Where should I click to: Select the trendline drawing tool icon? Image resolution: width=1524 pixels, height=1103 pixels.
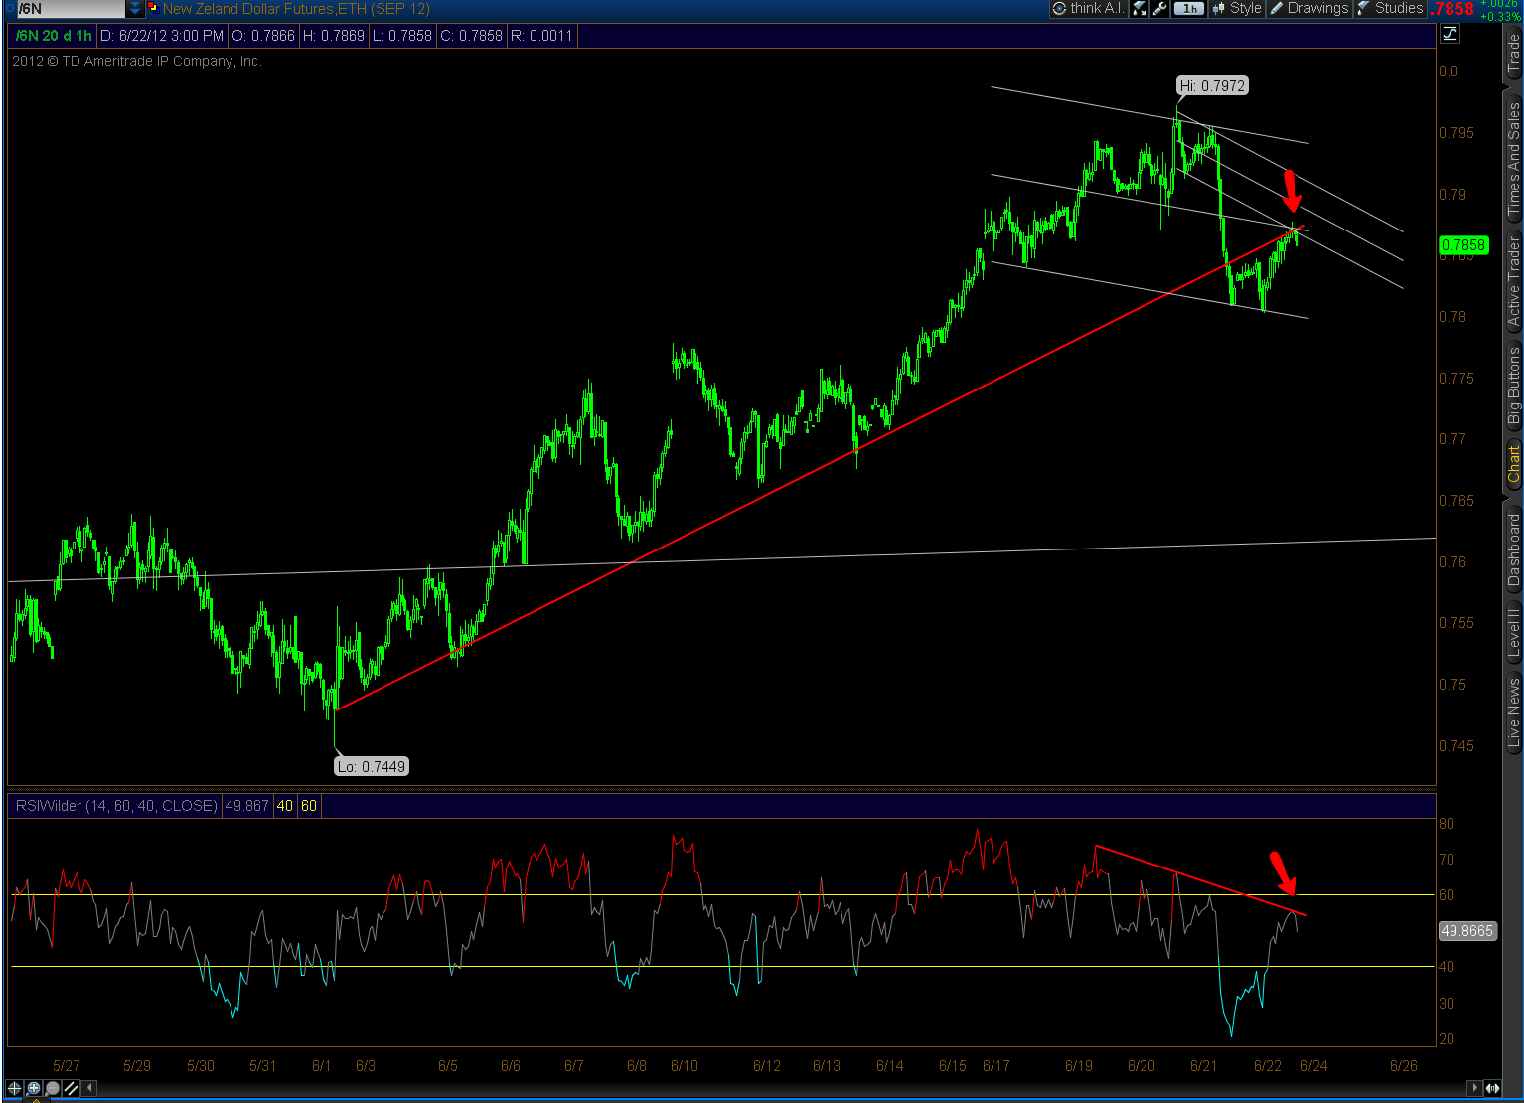(x=72, y=1088)
